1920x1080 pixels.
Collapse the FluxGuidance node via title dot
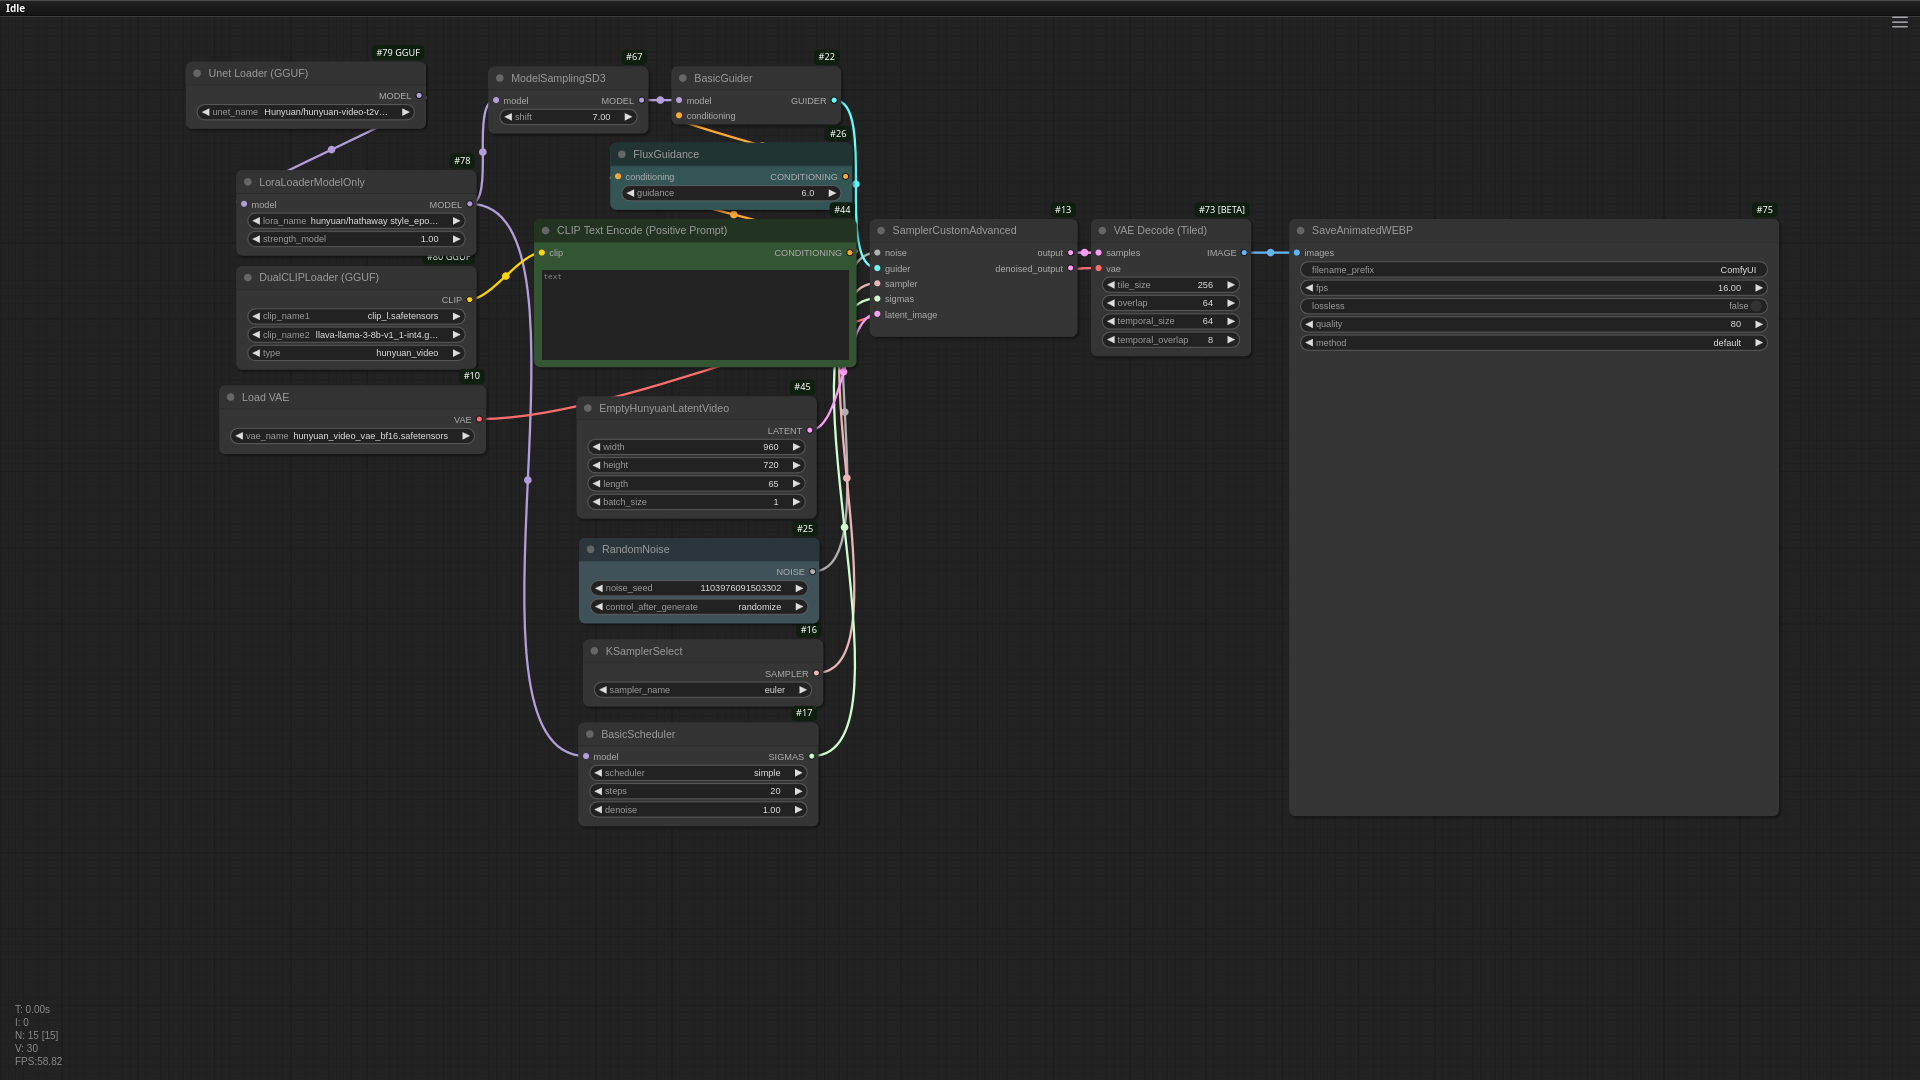click(621, 154)
